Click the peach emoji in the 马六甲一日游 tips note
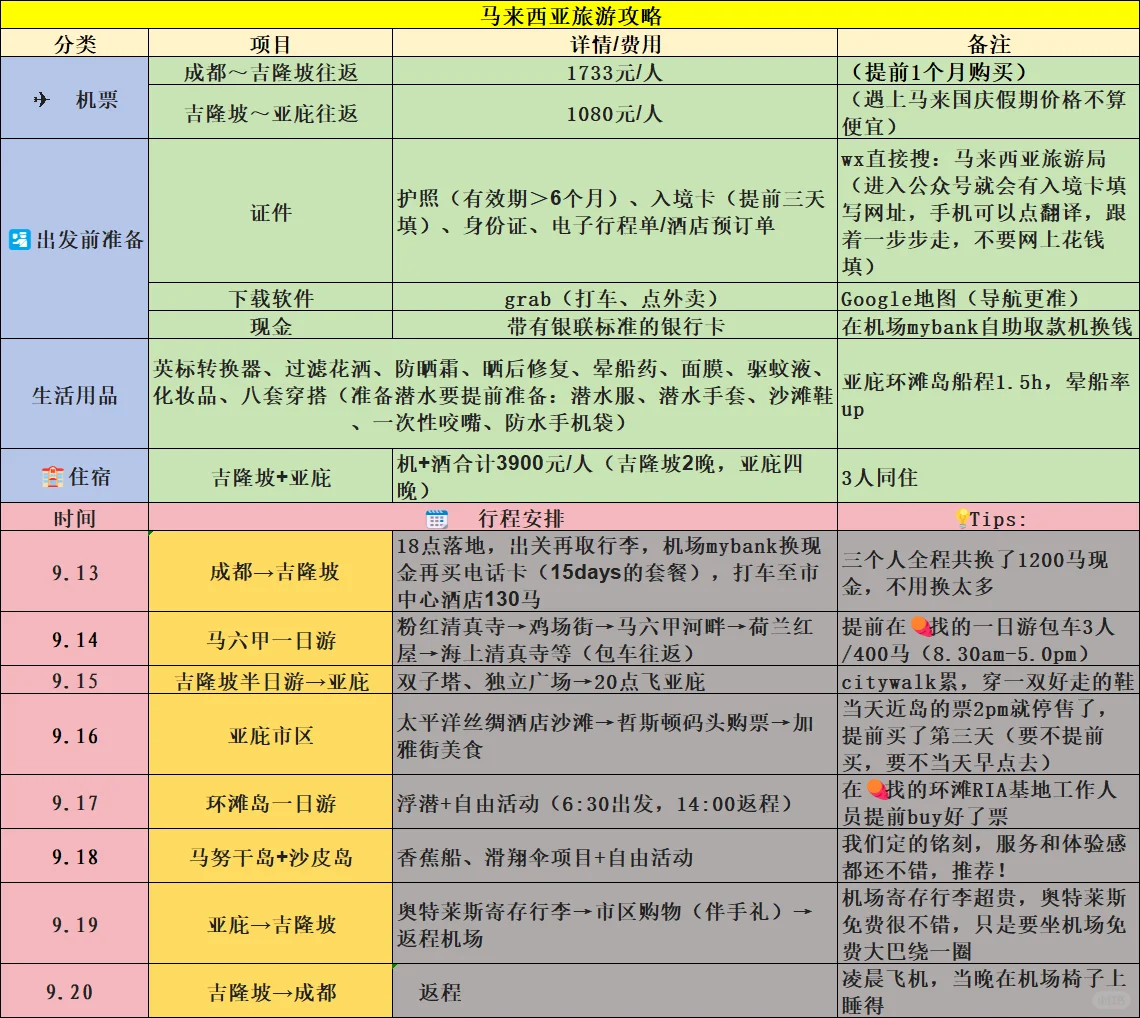This screenshot has height=1018, width=1140. pos(918,626)
